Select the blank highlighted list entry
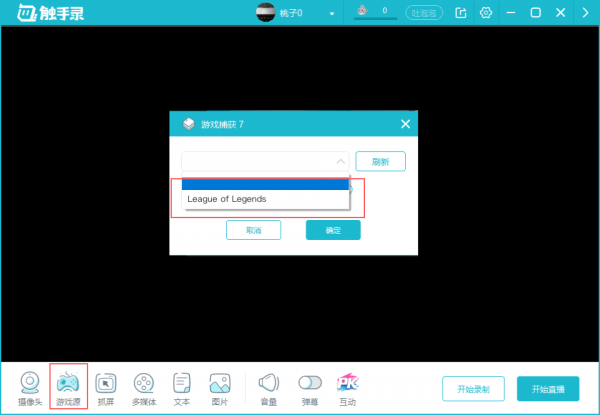 pos(265,184)
